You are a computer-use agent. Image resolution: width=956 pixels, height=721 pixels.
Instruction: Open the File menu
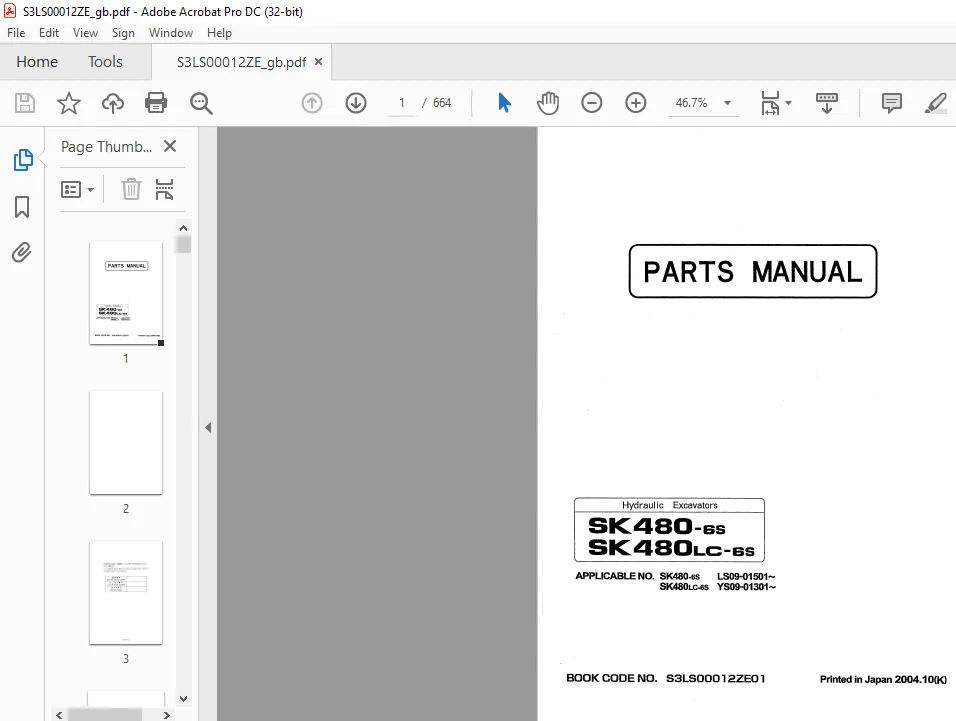(16, 33)
